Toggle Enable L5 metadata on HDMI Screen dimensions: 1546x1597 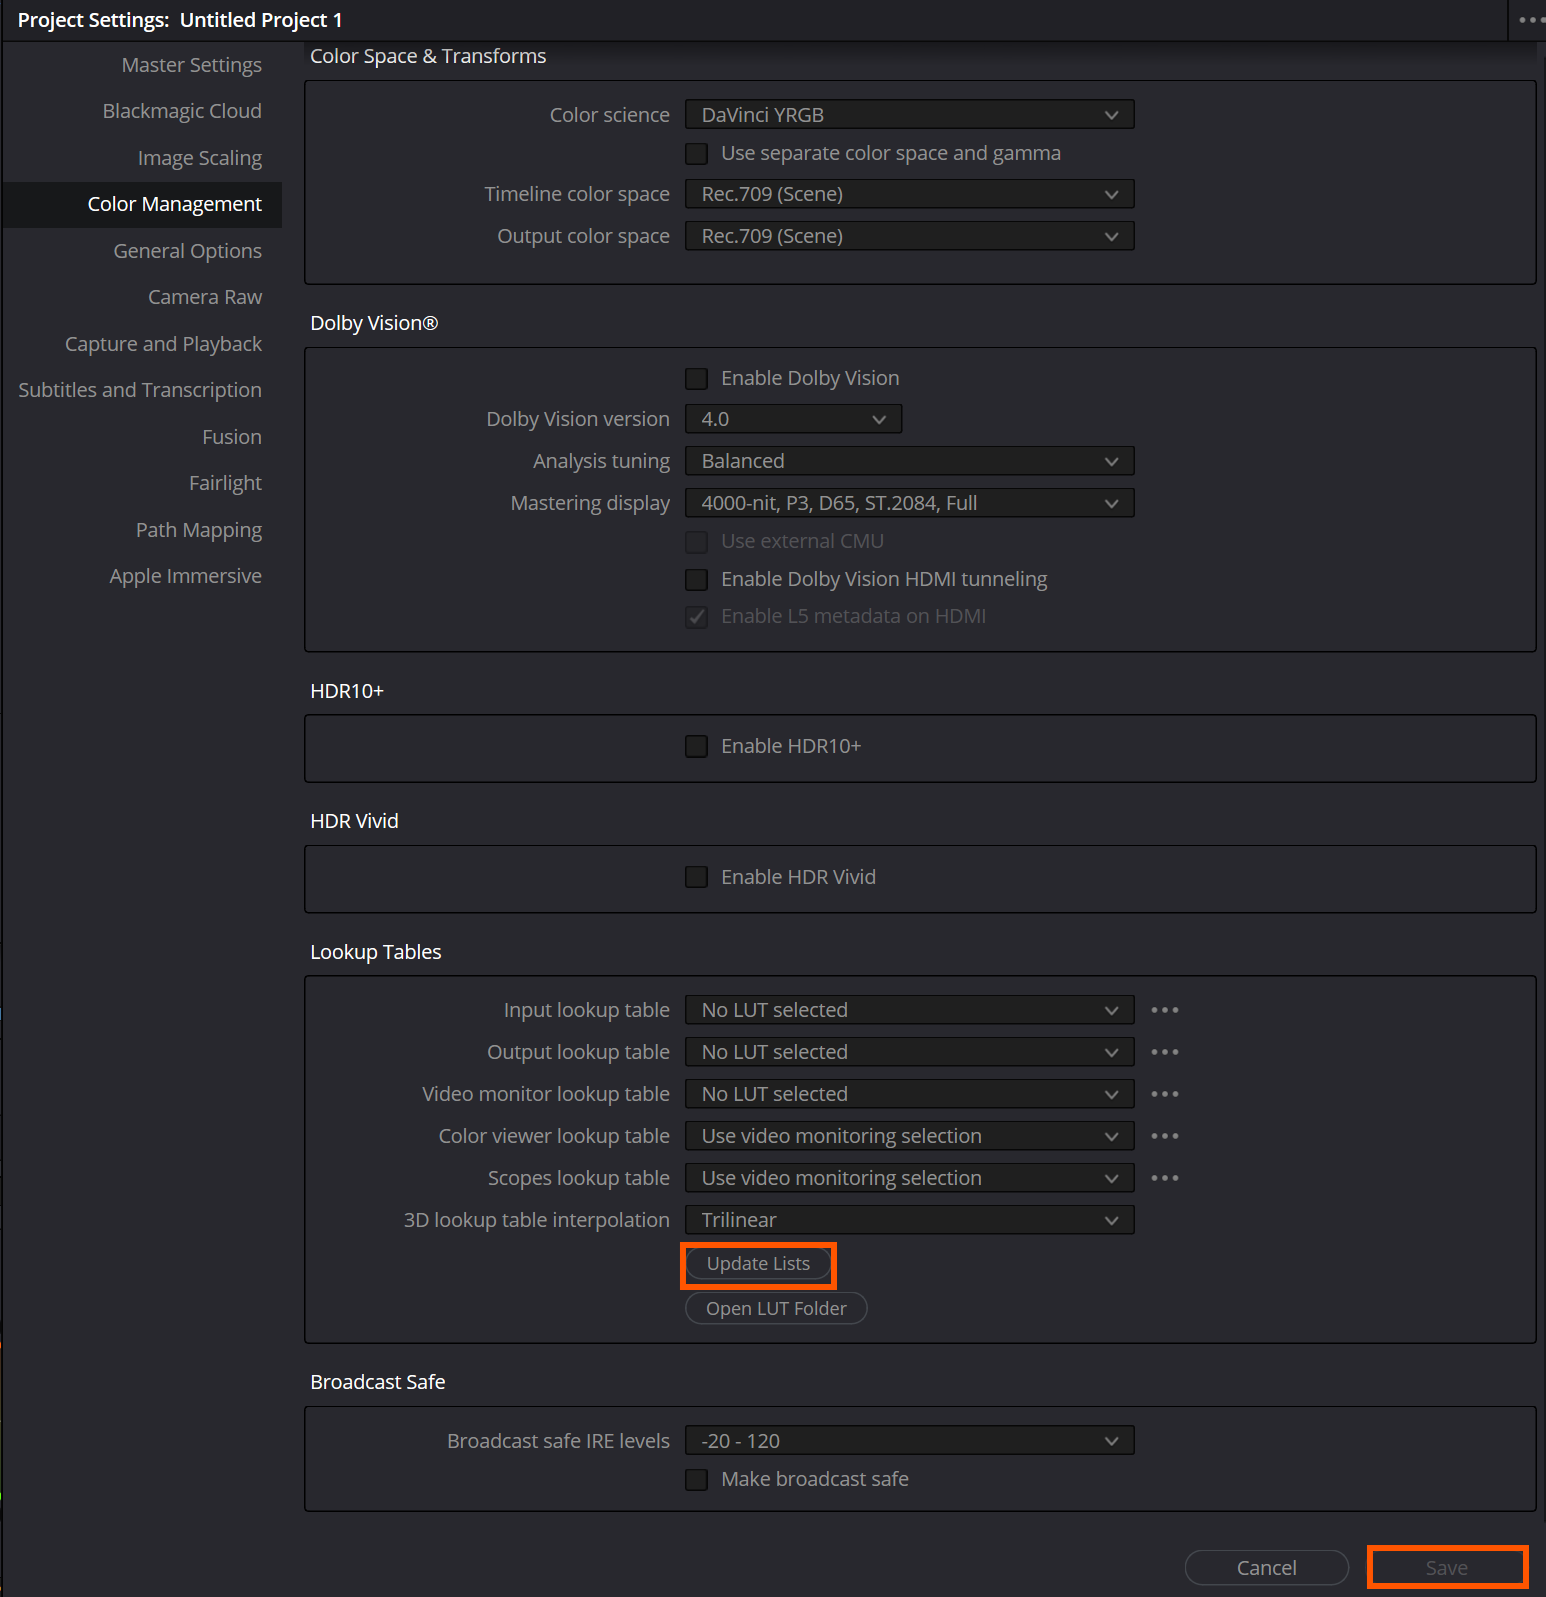[696, 617]
